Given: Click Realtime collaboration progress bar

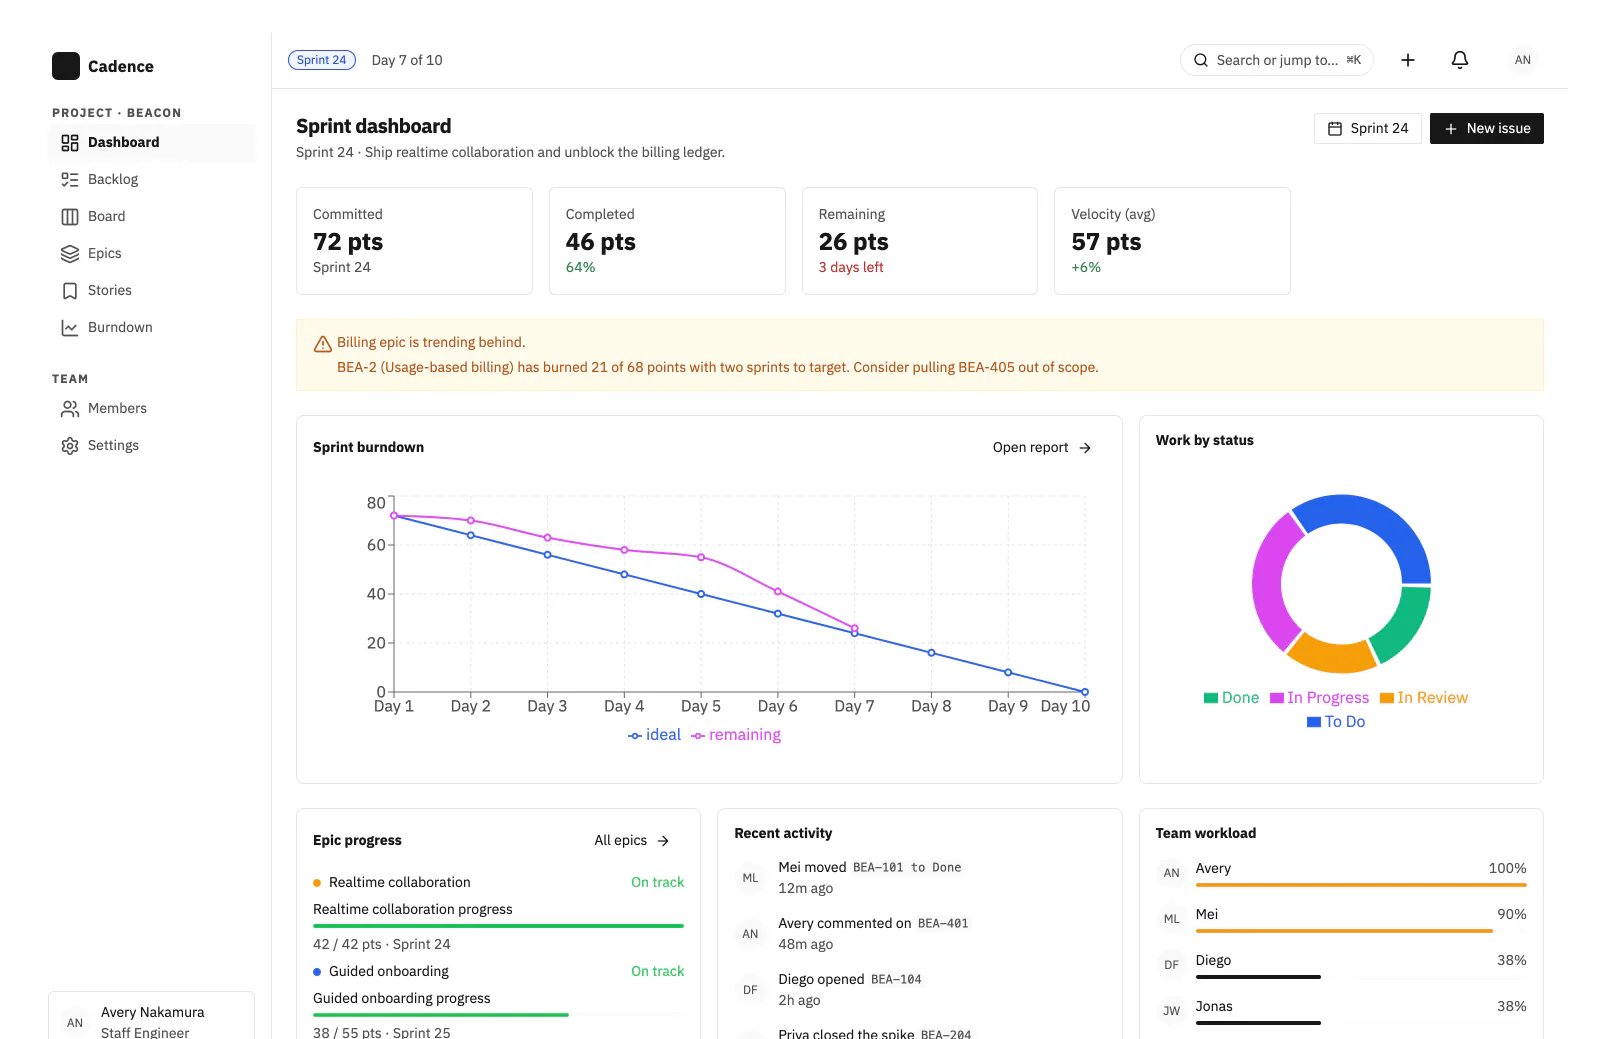Looking at the screenshot, I should (498, 926).
